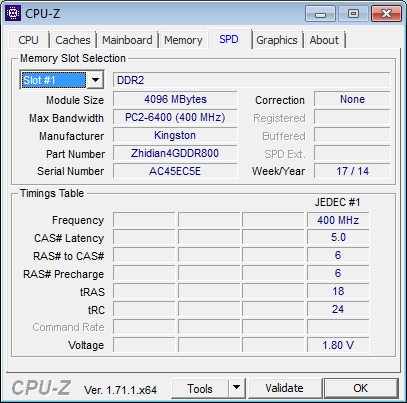Switch to the CPU tab

pos(29,40)
